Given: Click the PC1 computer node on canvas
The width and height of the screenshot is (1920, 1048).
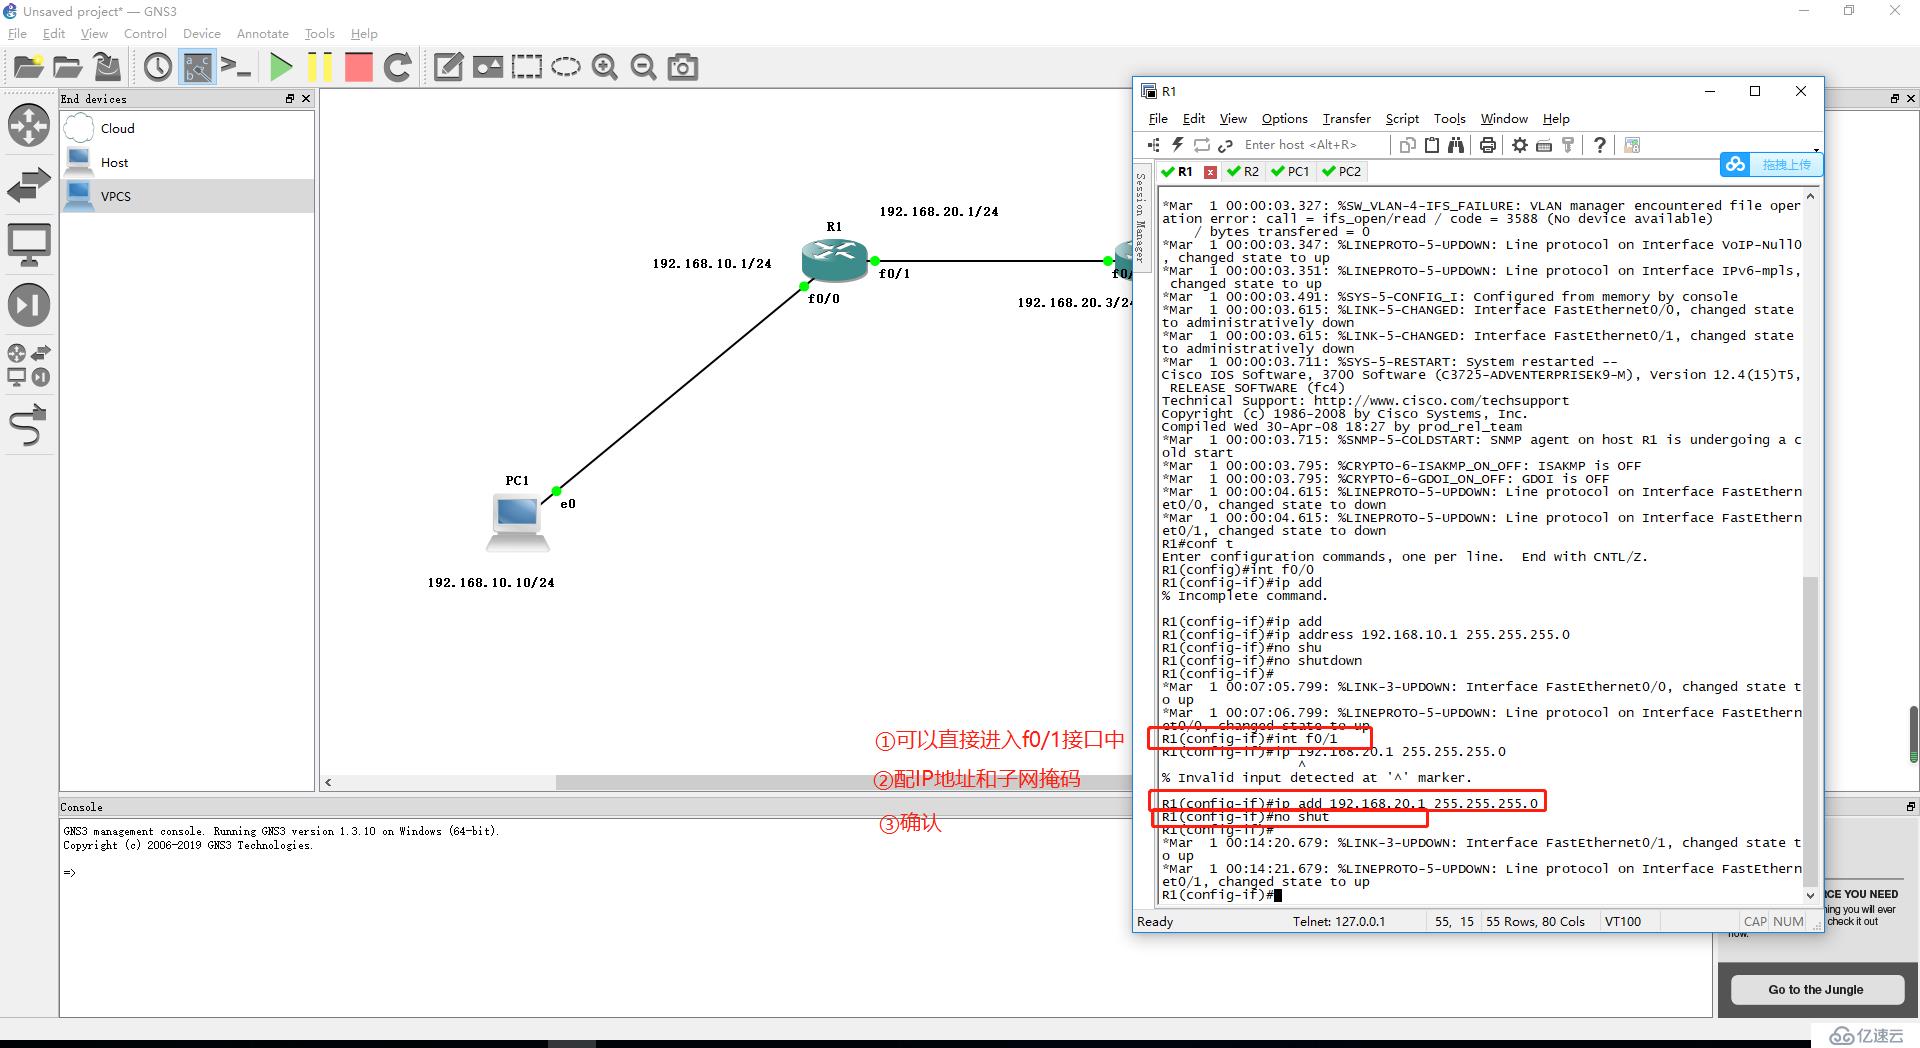Looking at the screenshot, I should (x=517, y=522).
